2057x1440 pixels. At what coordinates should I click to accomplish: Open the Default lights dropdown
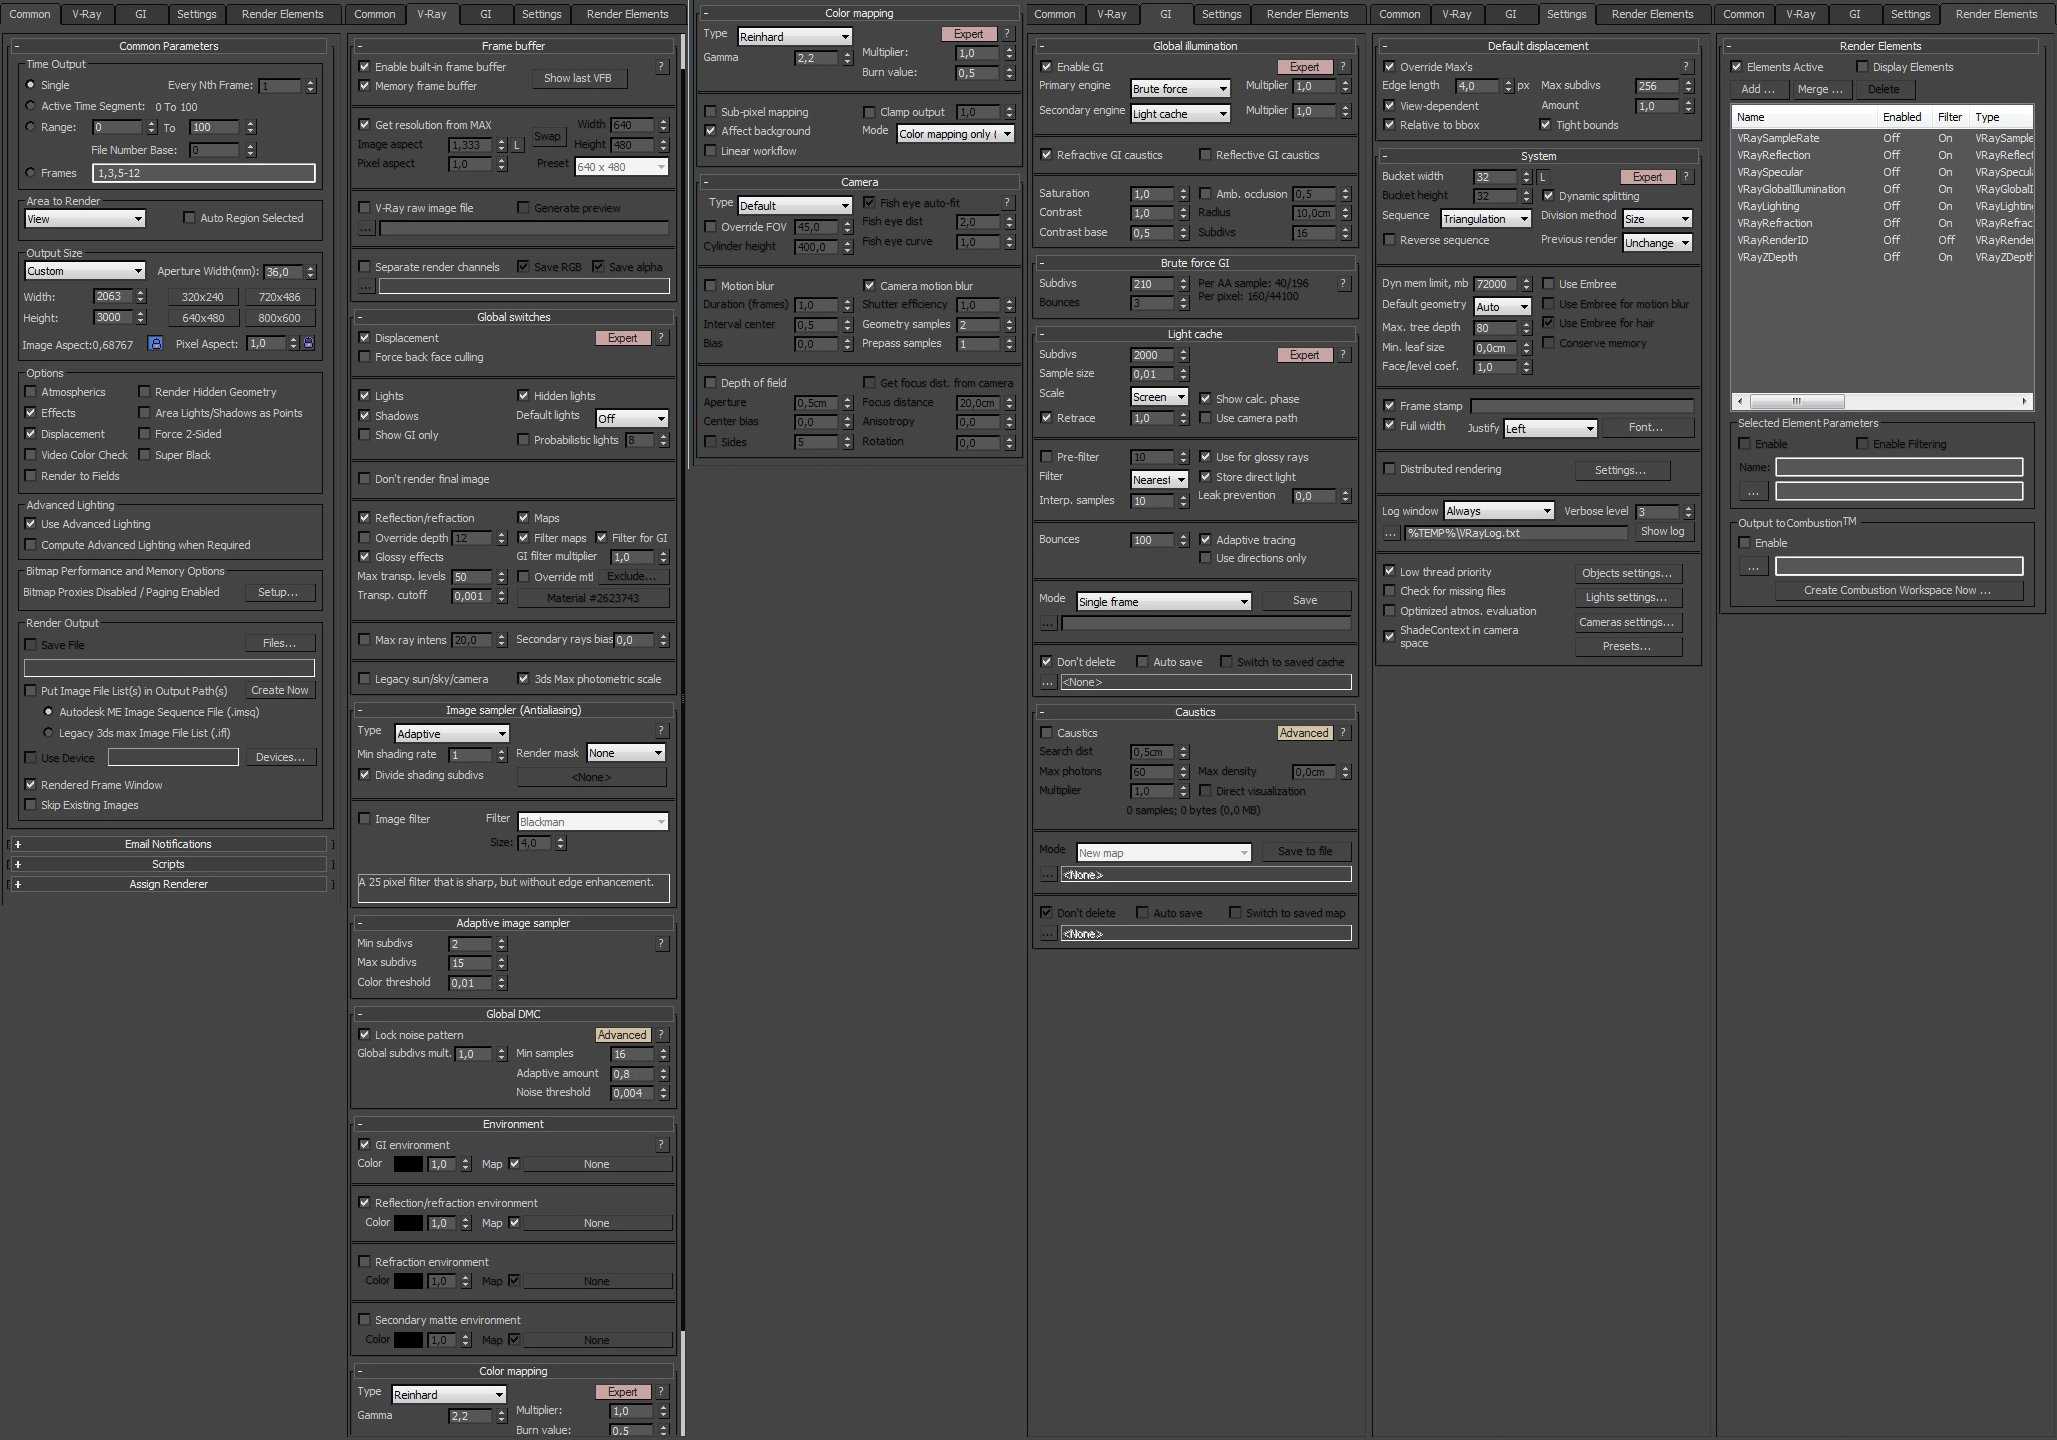point(631,419)
